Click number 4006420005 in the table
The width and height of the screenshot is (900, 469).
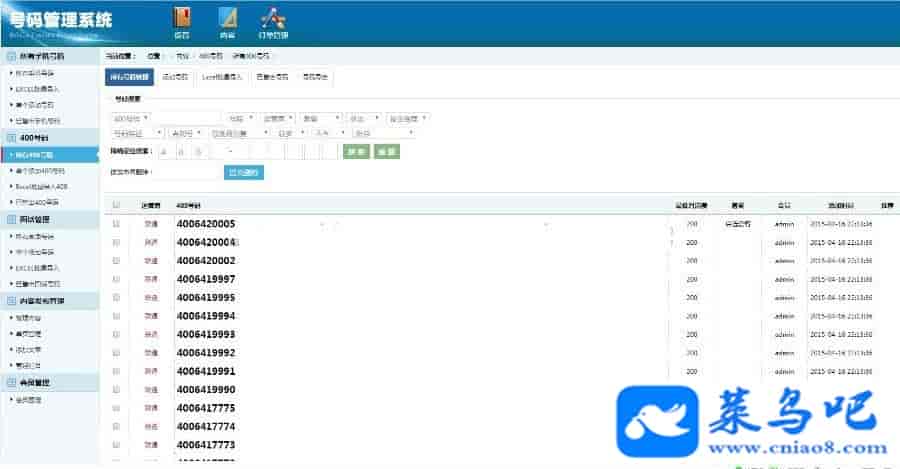206,224
